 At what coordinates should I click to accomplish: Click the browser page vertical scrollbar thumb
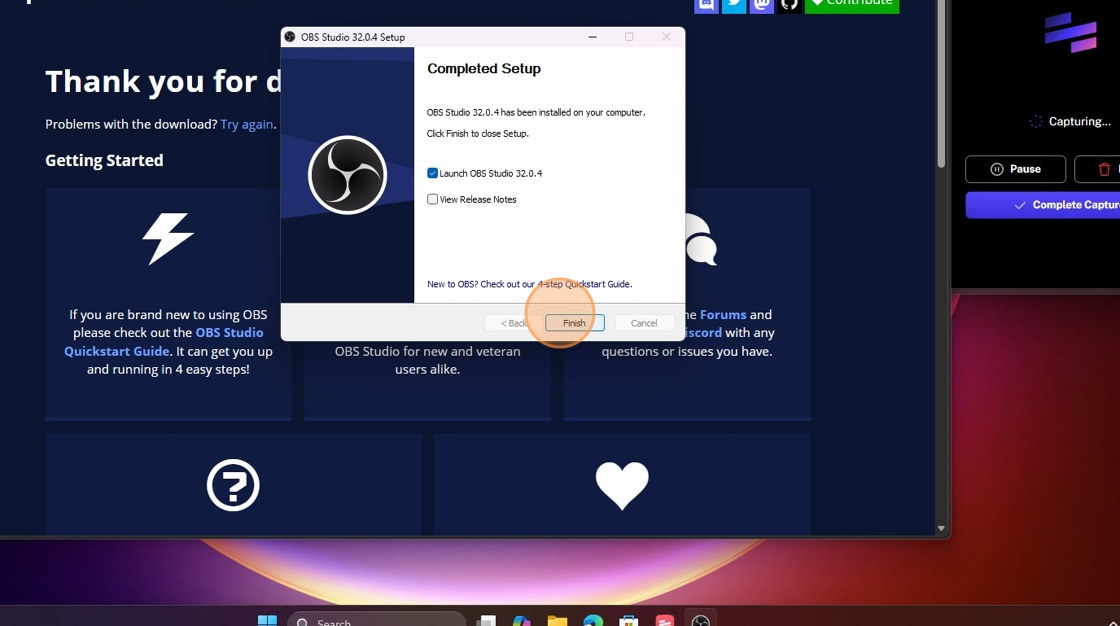[941, 84]
